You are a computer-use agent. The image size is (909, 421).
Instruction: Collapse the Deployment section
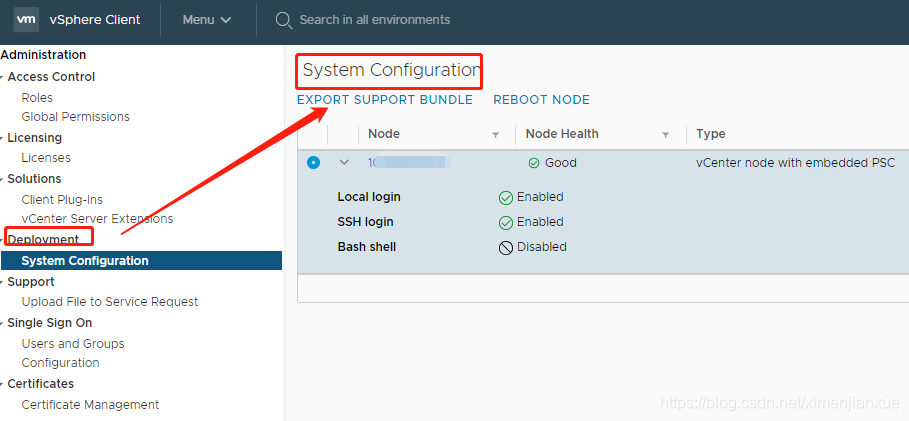click(2, 240)
